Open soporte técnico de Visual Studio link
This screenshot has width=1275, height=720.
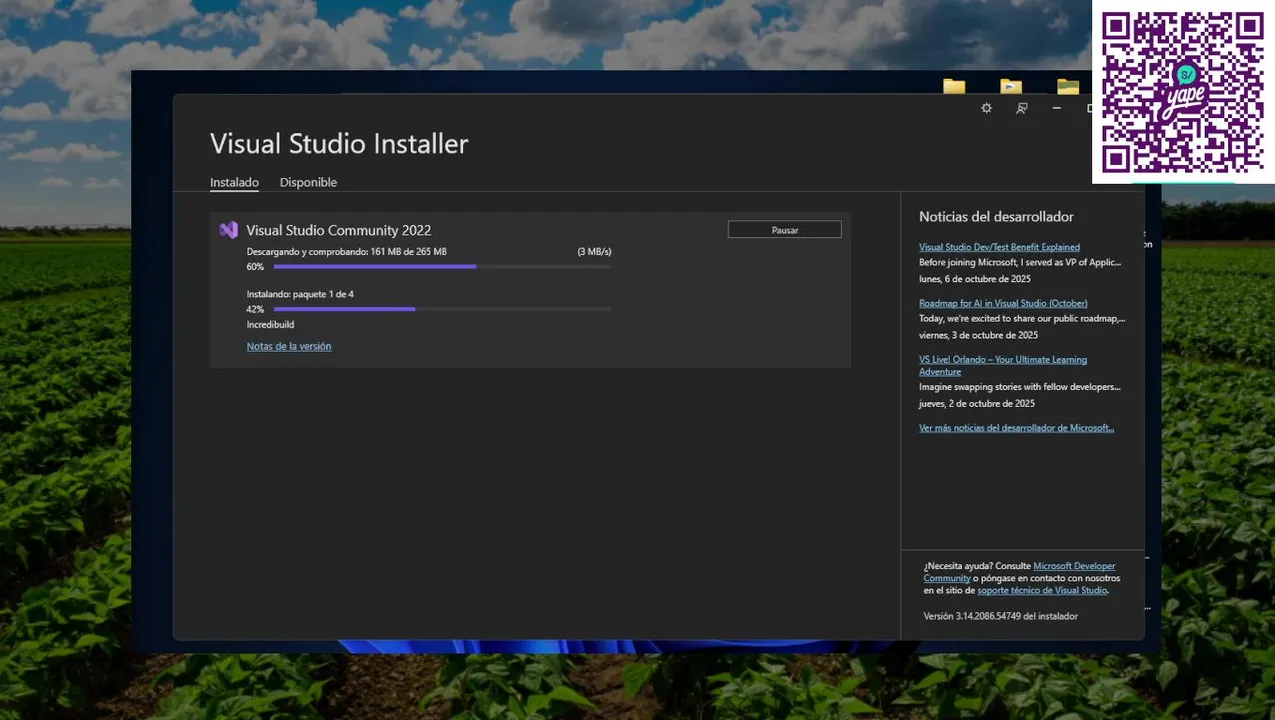coord(1042,590)
